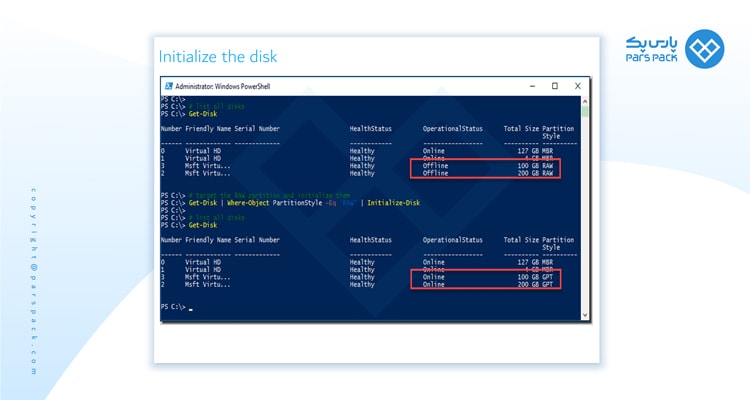Click the 'Administrator: Windows PowerShell' title text
The width and height of the screenshot is (750, 400).
coord(222,87)
